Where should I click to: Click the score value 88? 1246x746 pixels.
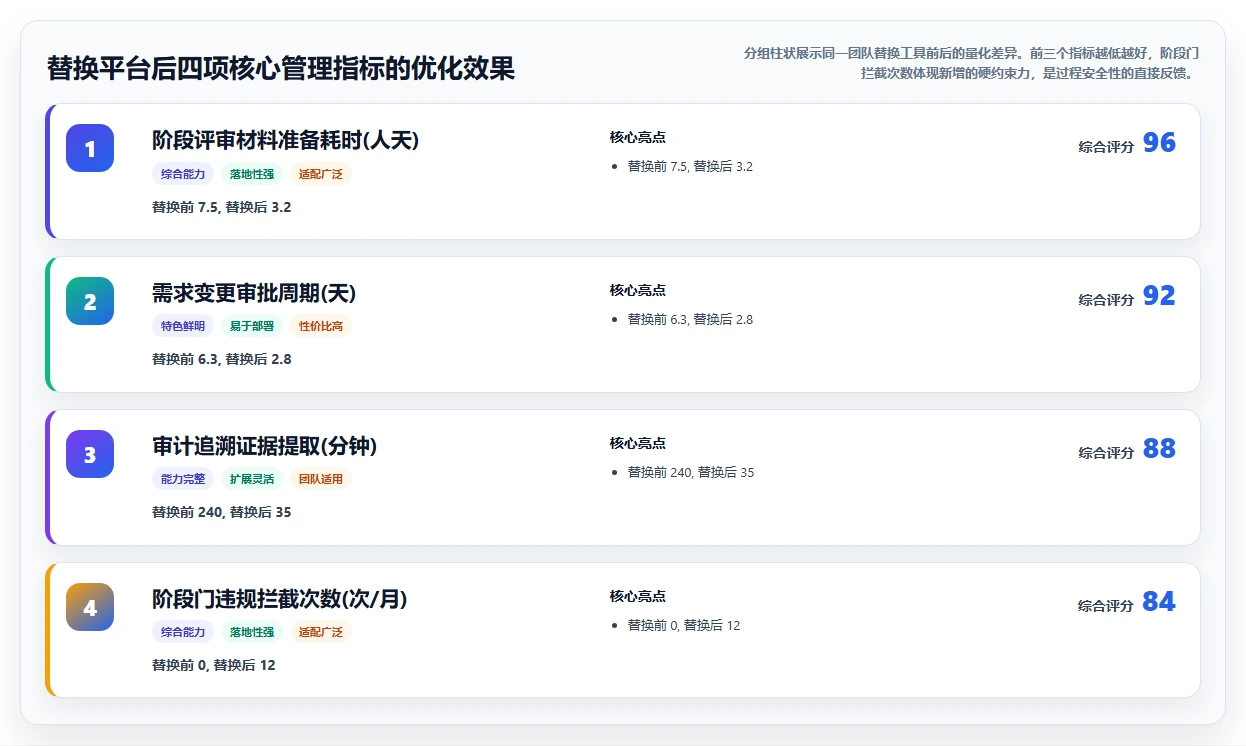(x=1159, y=449)
